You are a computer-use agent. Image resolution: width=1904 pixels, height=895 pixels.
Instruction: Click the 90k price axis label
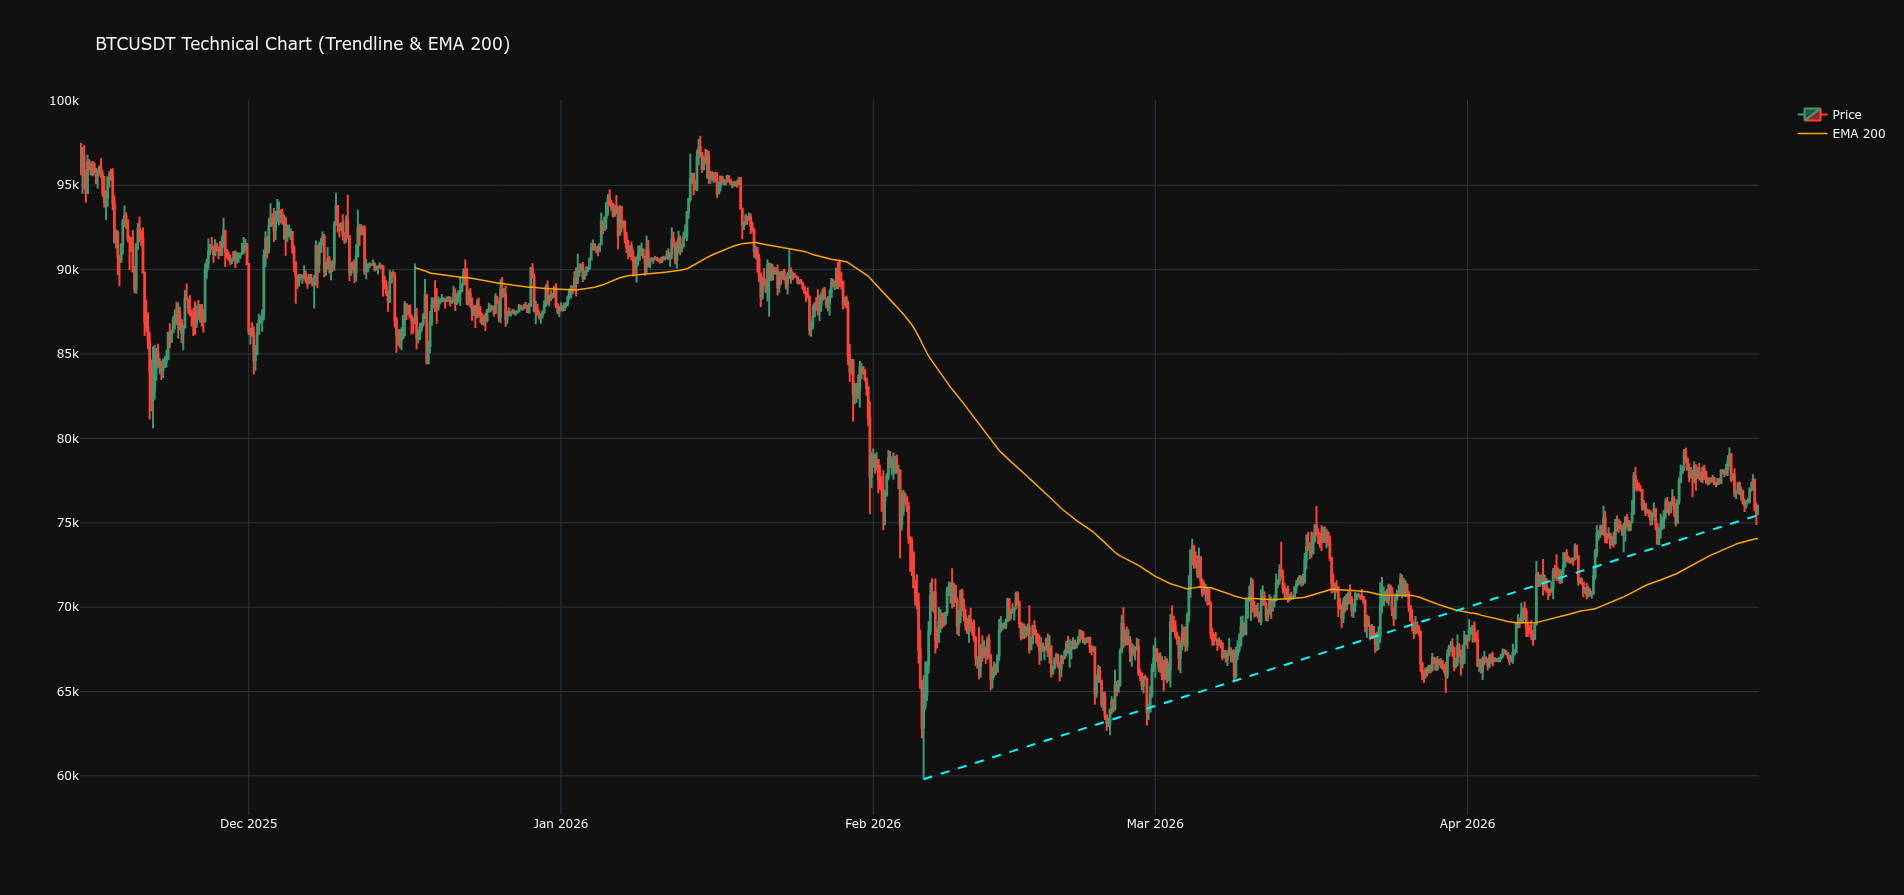tap(66, 270)
